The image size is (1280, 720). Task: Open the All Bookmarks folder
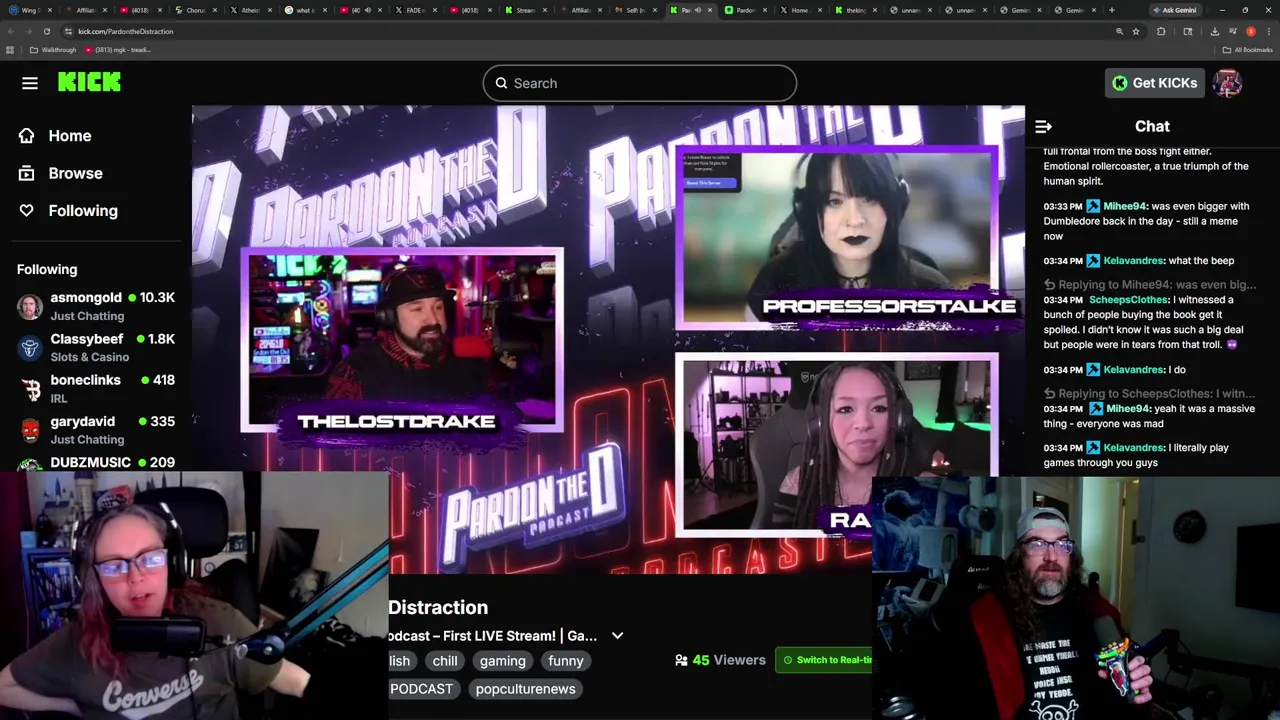pos(1248,50)
